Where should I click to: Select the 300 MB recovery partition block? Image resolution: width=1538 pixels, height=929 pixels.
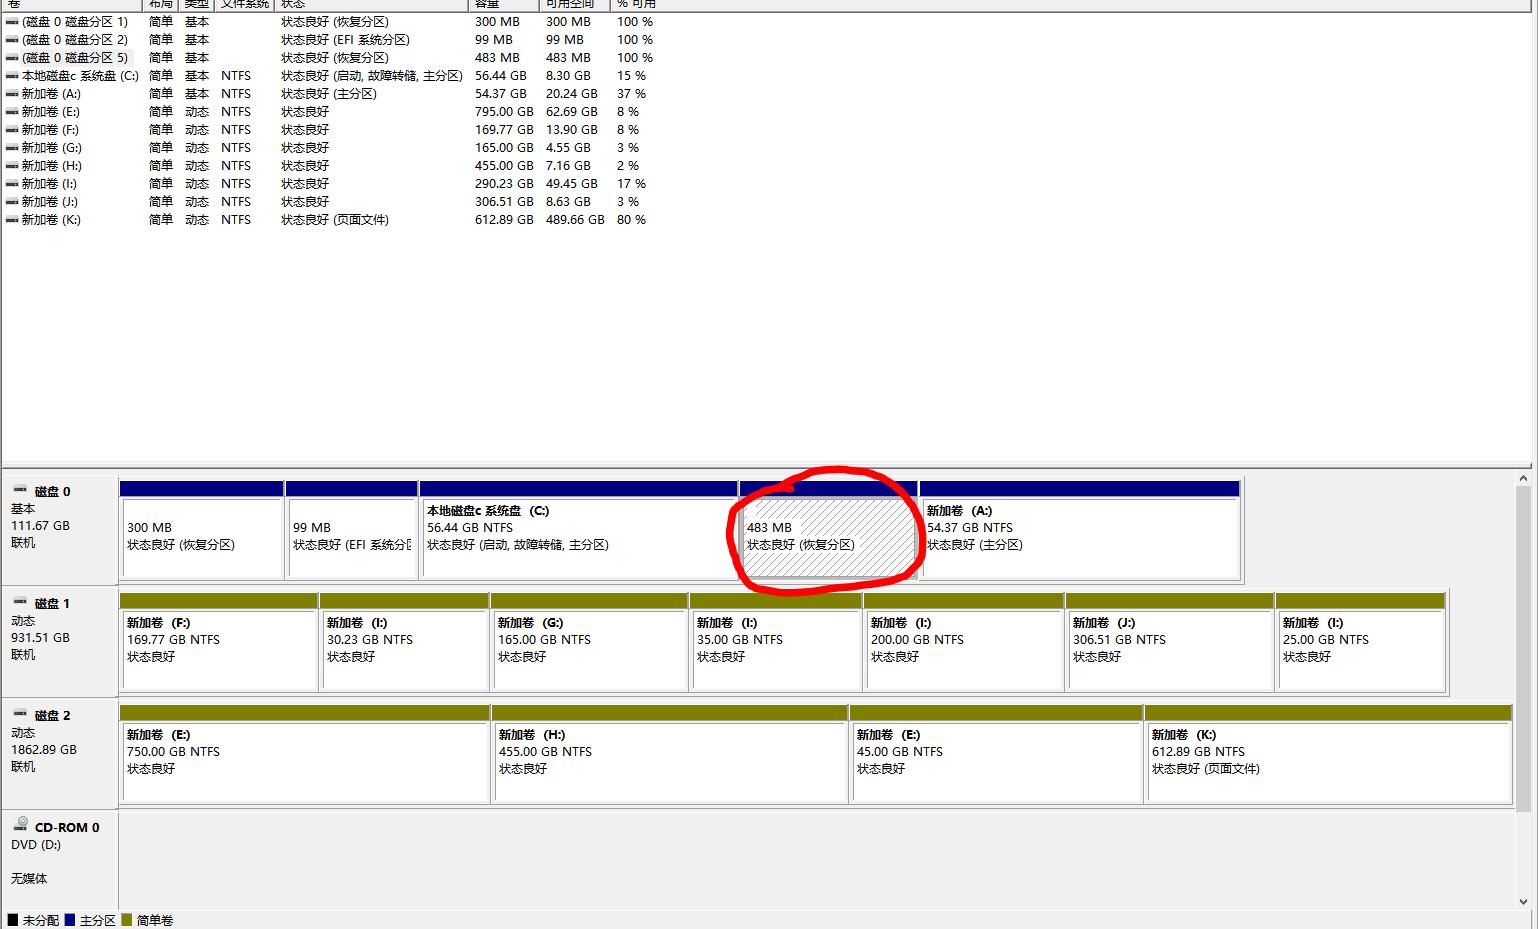point(202,530)
